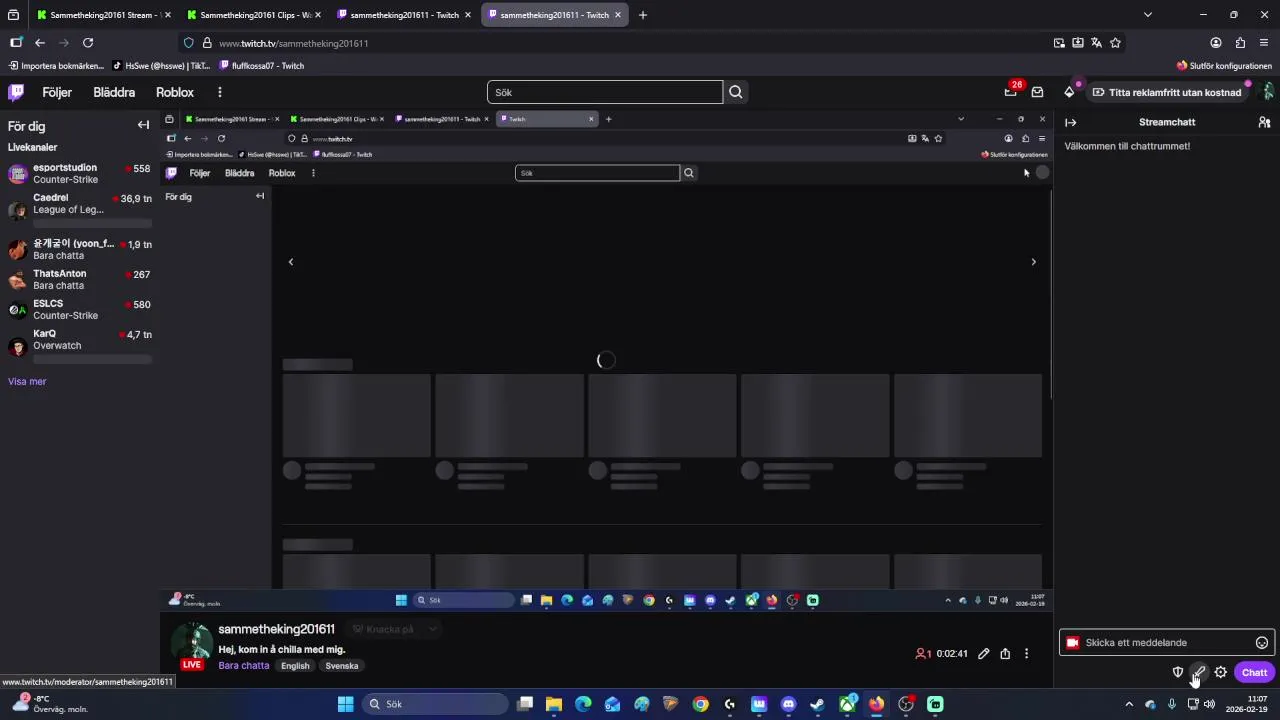Click the Skicka ett meddelande chat input
The image size is (1280, 720).
(1167, 643)
